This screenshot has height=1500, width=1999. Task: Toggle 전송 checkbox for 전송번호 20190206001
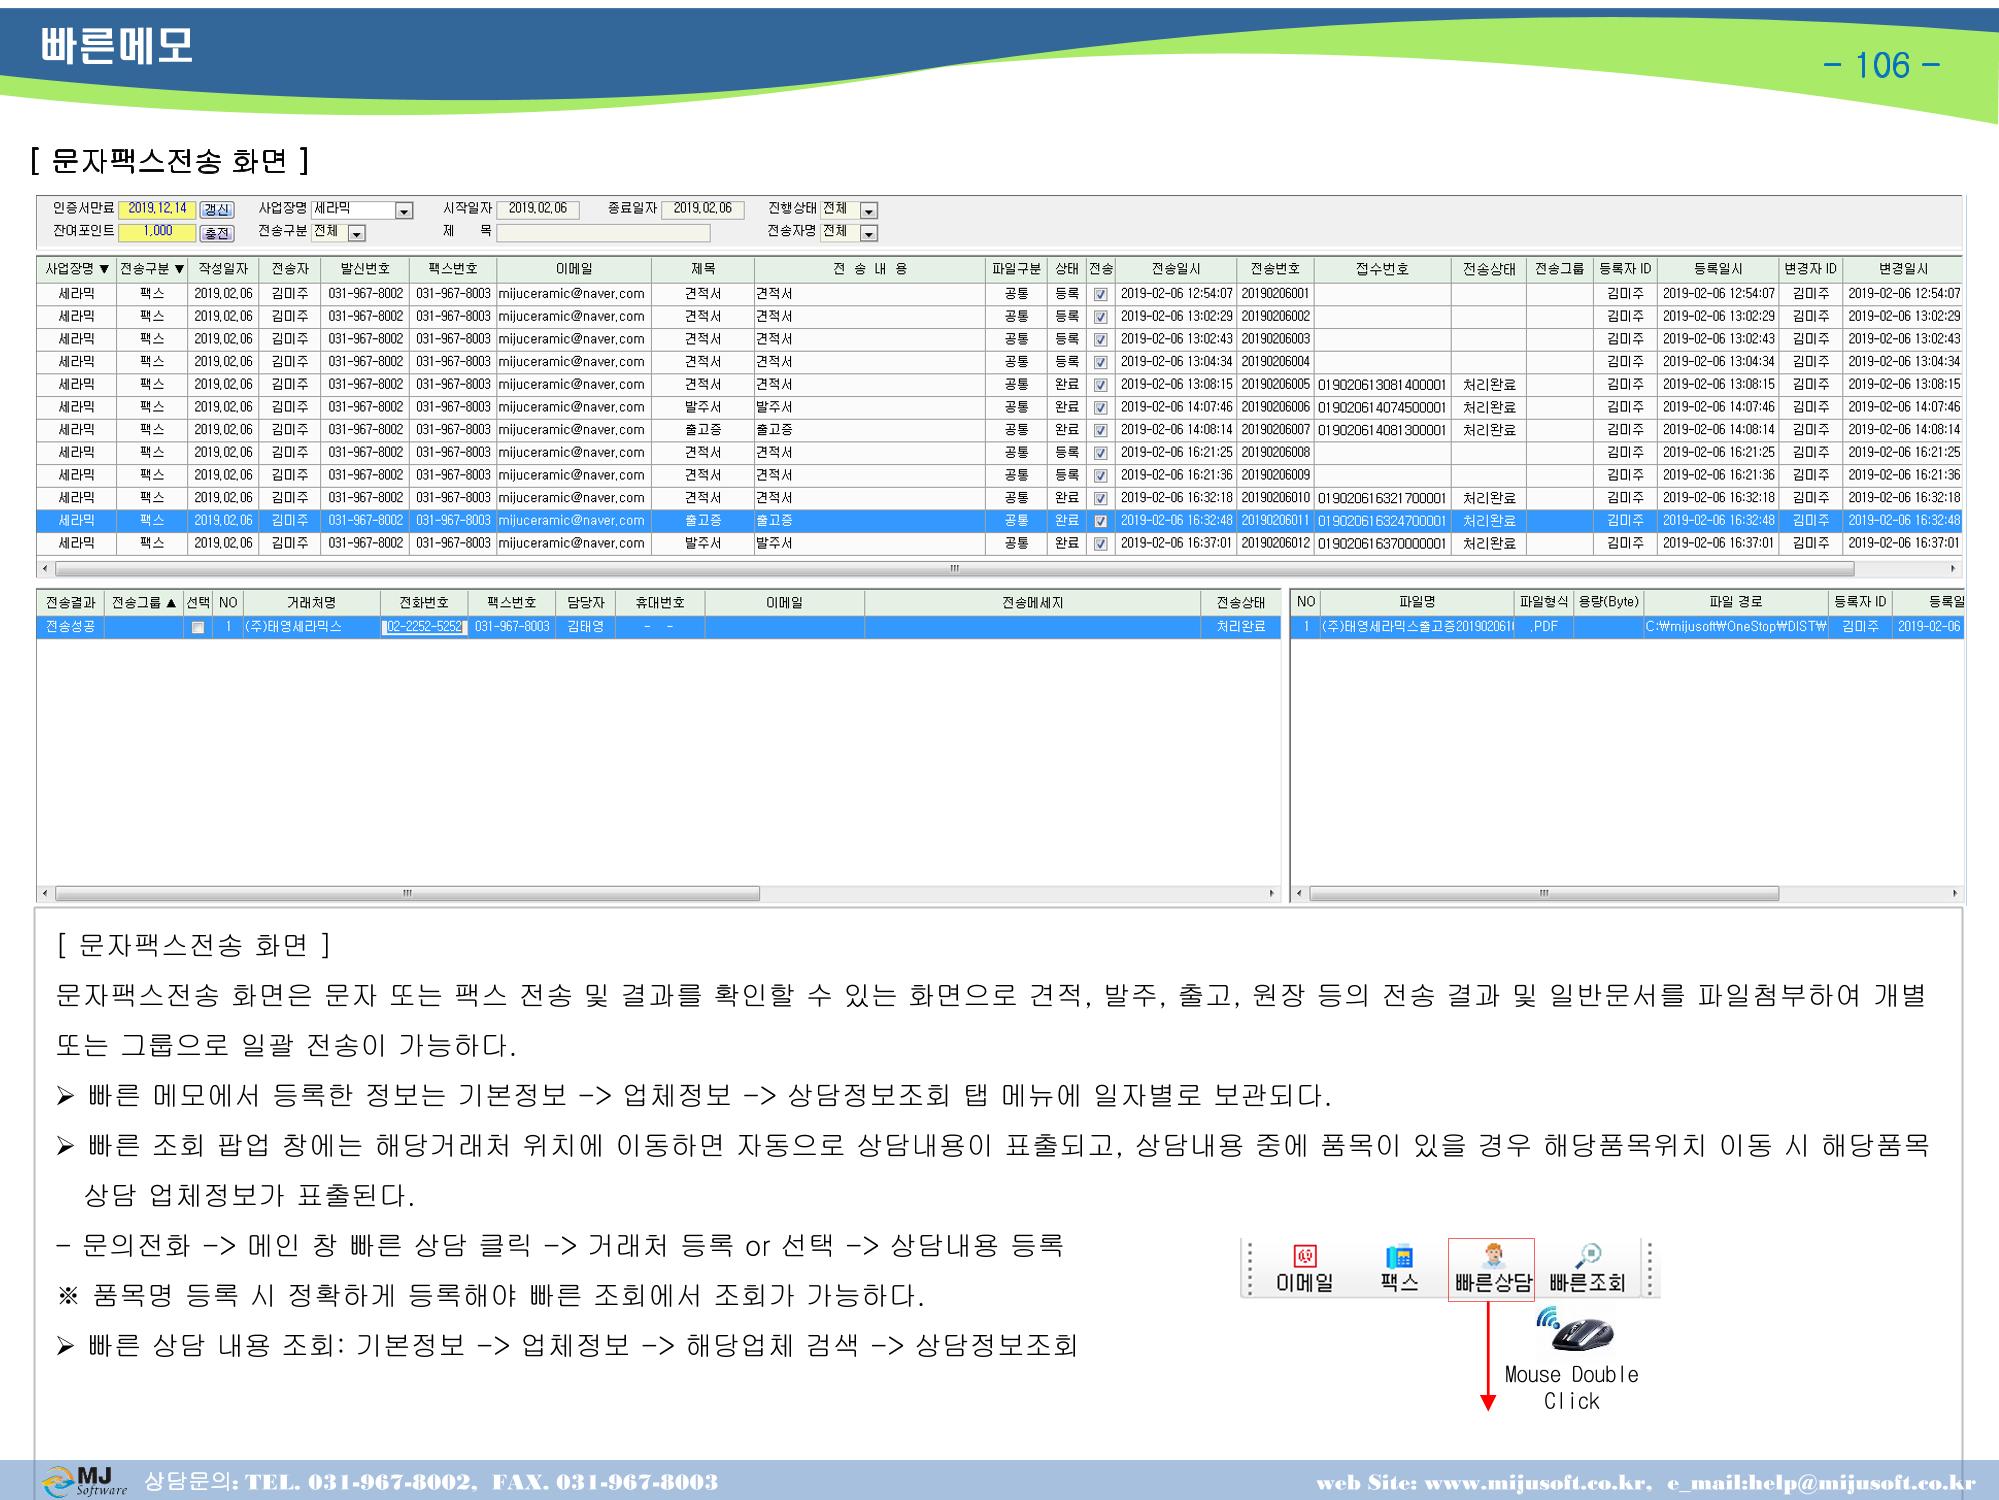(x=1101, y=295)
